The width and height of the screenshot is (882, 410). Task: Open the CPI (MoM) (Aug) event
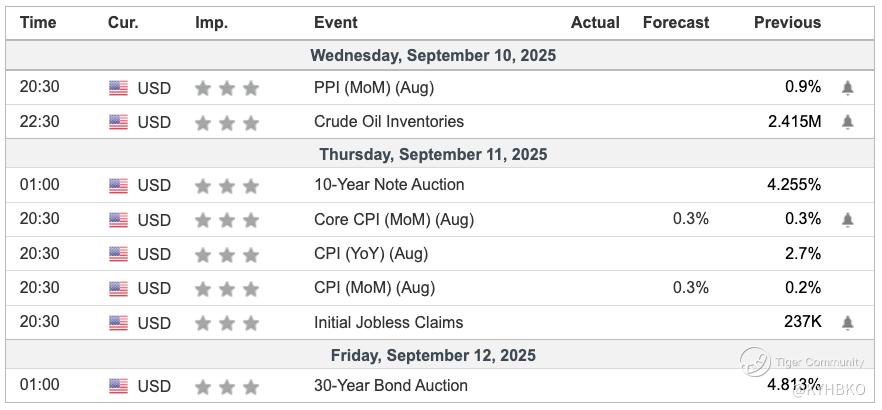374,288
